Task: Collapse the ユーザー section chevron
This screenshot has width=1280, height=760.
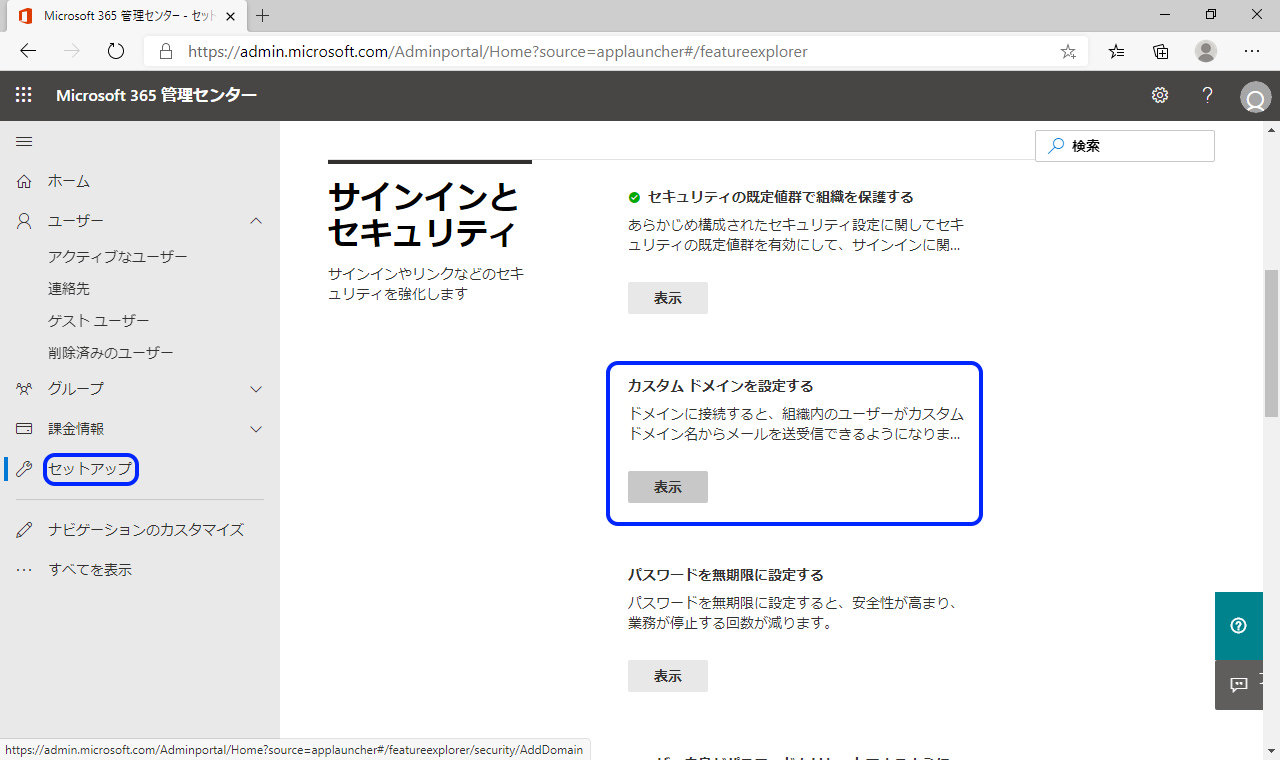Action: pos(256,221)
